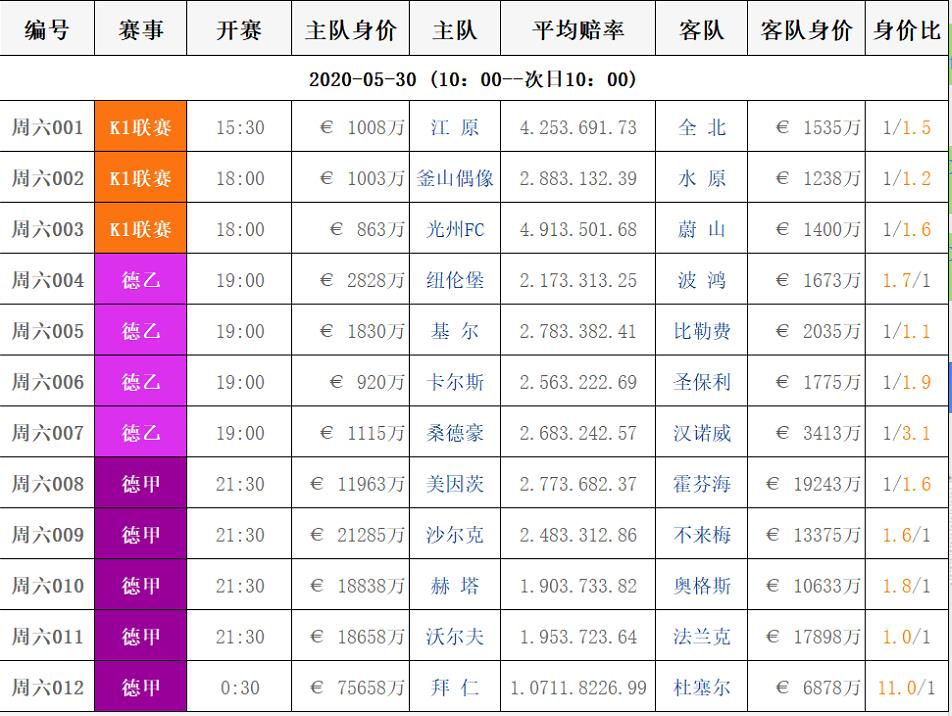
Task: Click the 11.0/1 value ratio cell
Action: pos(906,688)
